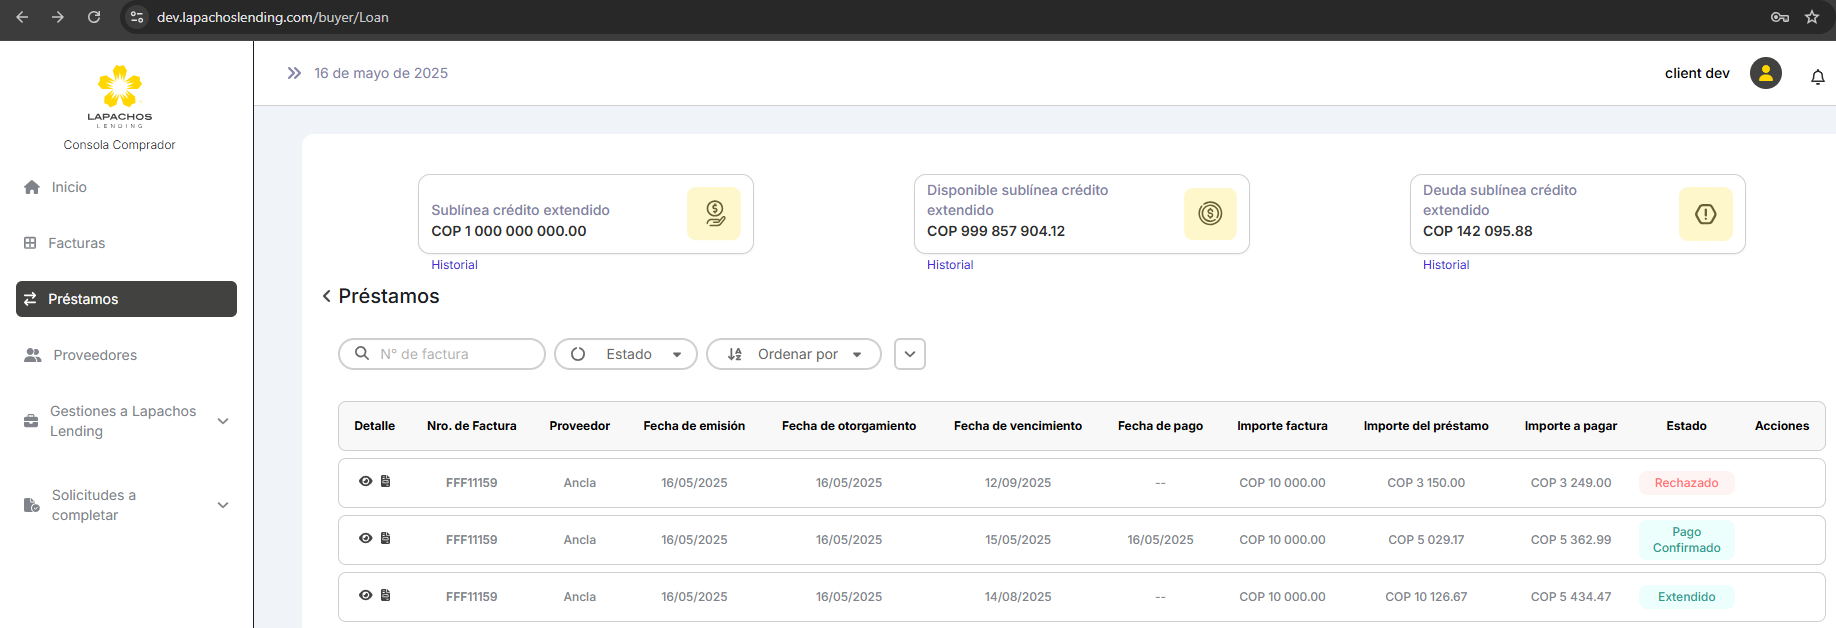Click document icon in Rechazado loan row
This screenshot has width=1836, height=628.
(385, 481)
